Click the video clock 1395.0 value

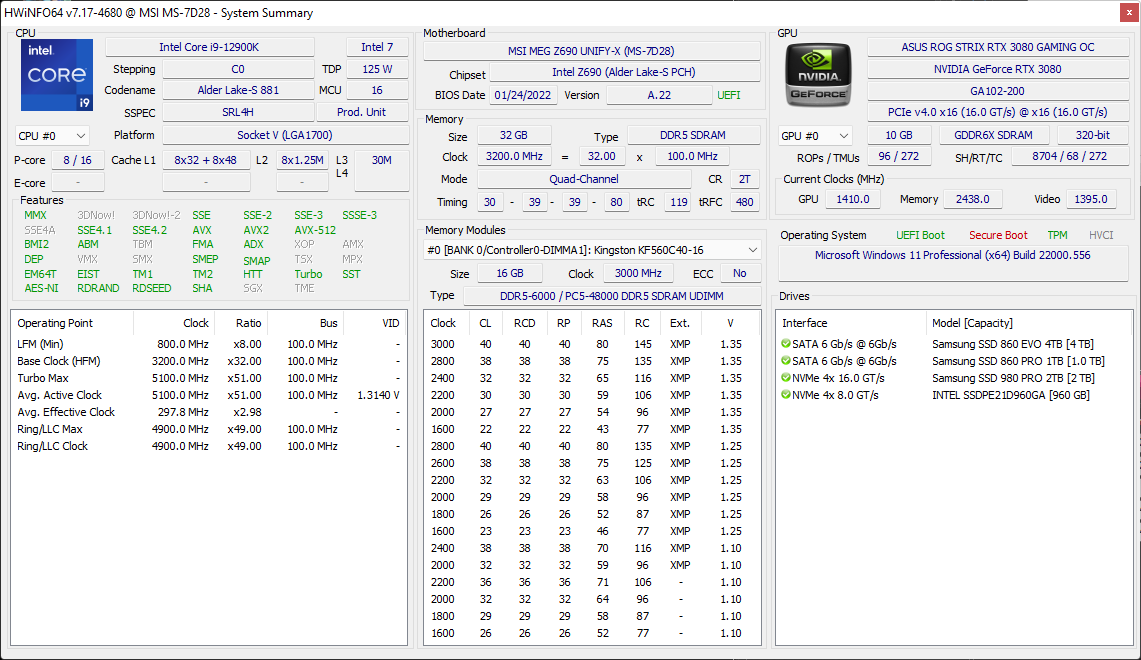pyautogui.click(x=1091, y=199)
